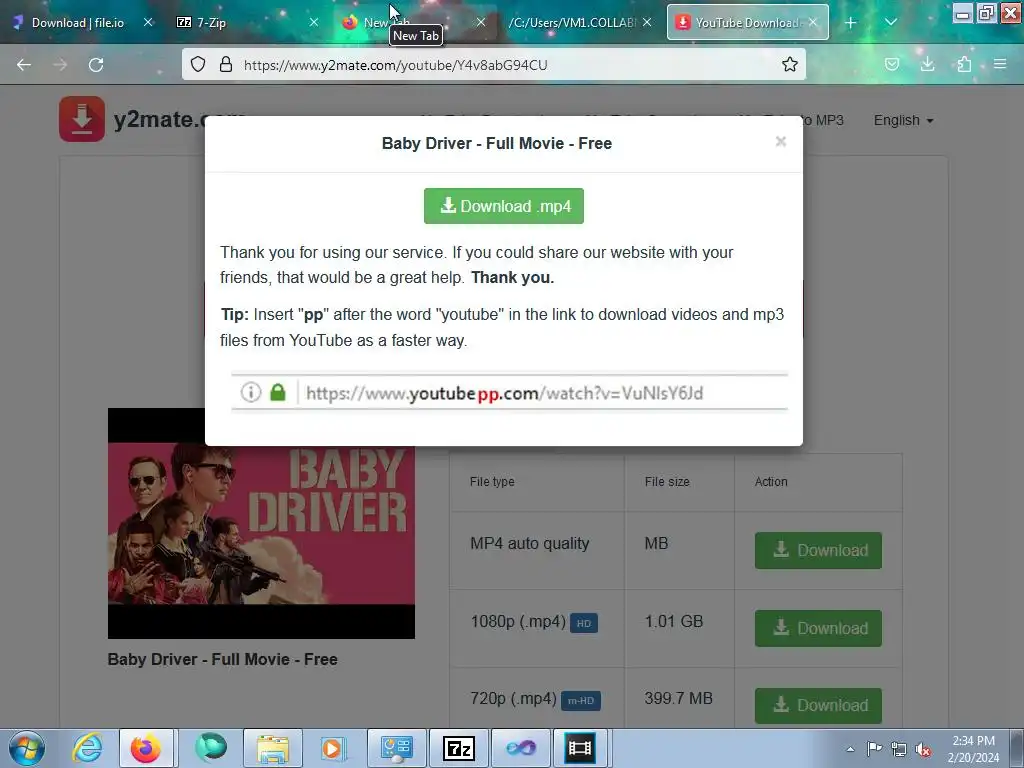Click the 399.7 MB file size cell
Image resolution: width=1024 pixels, height=768 pixels.
(x=679, y=698)
